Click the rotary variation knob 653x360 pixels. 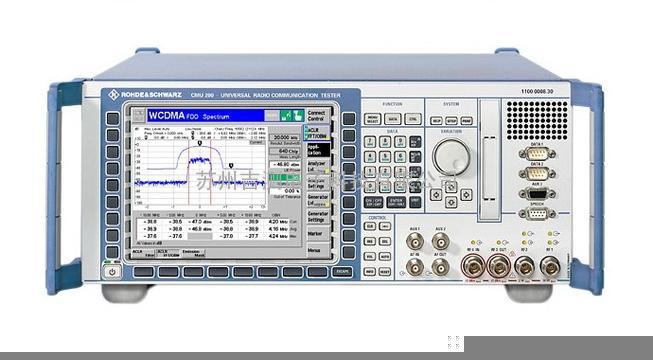click(x=451, y=157)
